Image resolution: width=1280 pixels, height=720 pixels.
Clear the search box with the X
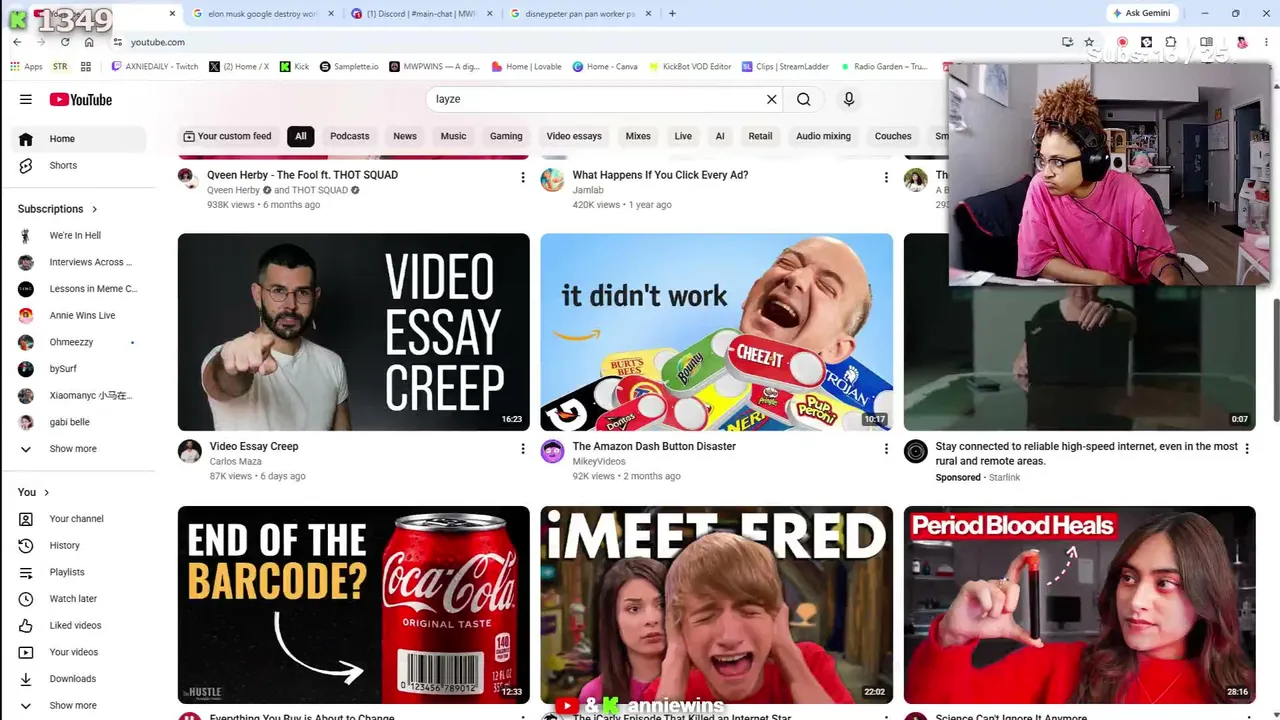771,99
